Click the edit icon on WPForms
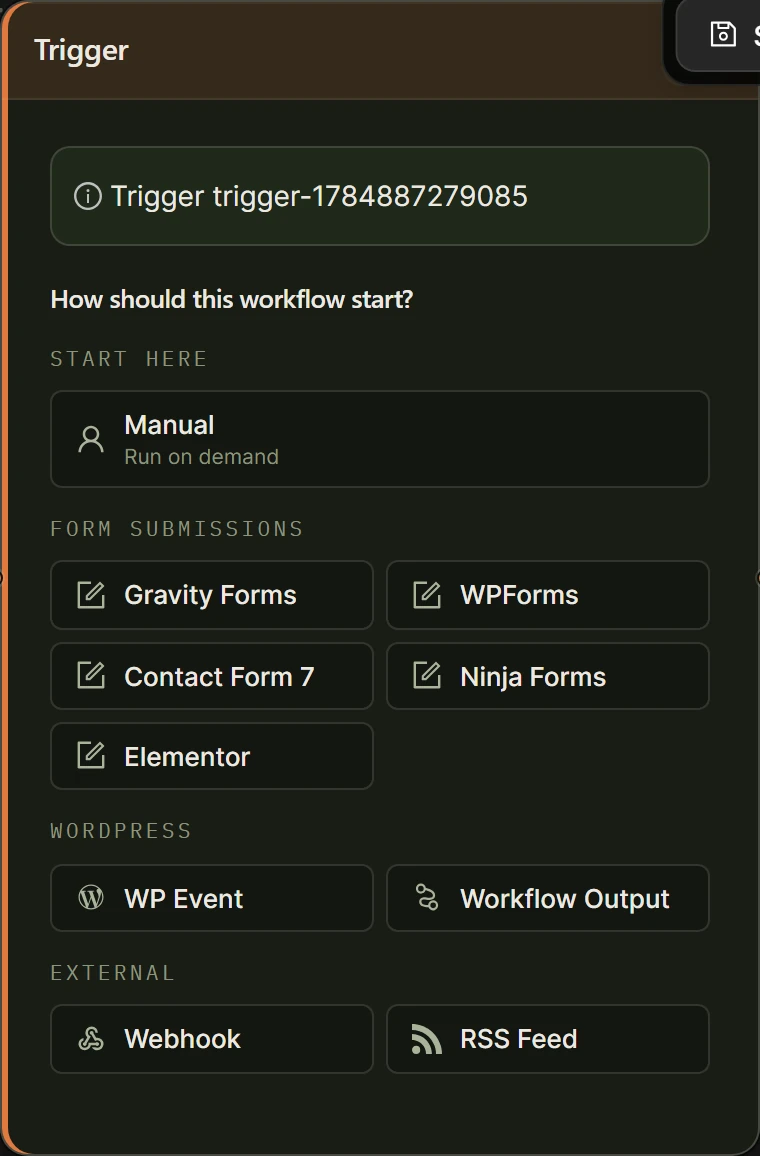 [x=427, y=595]
